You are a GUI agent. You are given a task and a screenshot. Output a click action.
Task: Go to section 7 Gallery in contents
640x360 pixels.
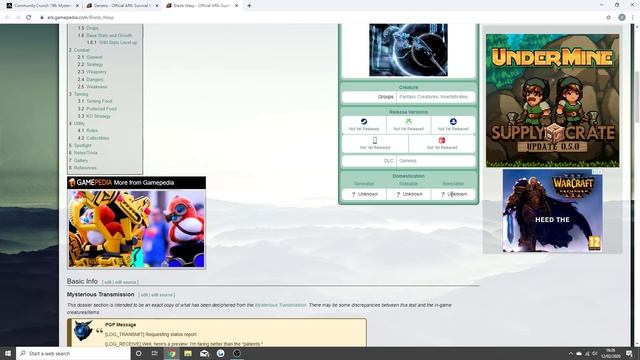click(78, 161)
